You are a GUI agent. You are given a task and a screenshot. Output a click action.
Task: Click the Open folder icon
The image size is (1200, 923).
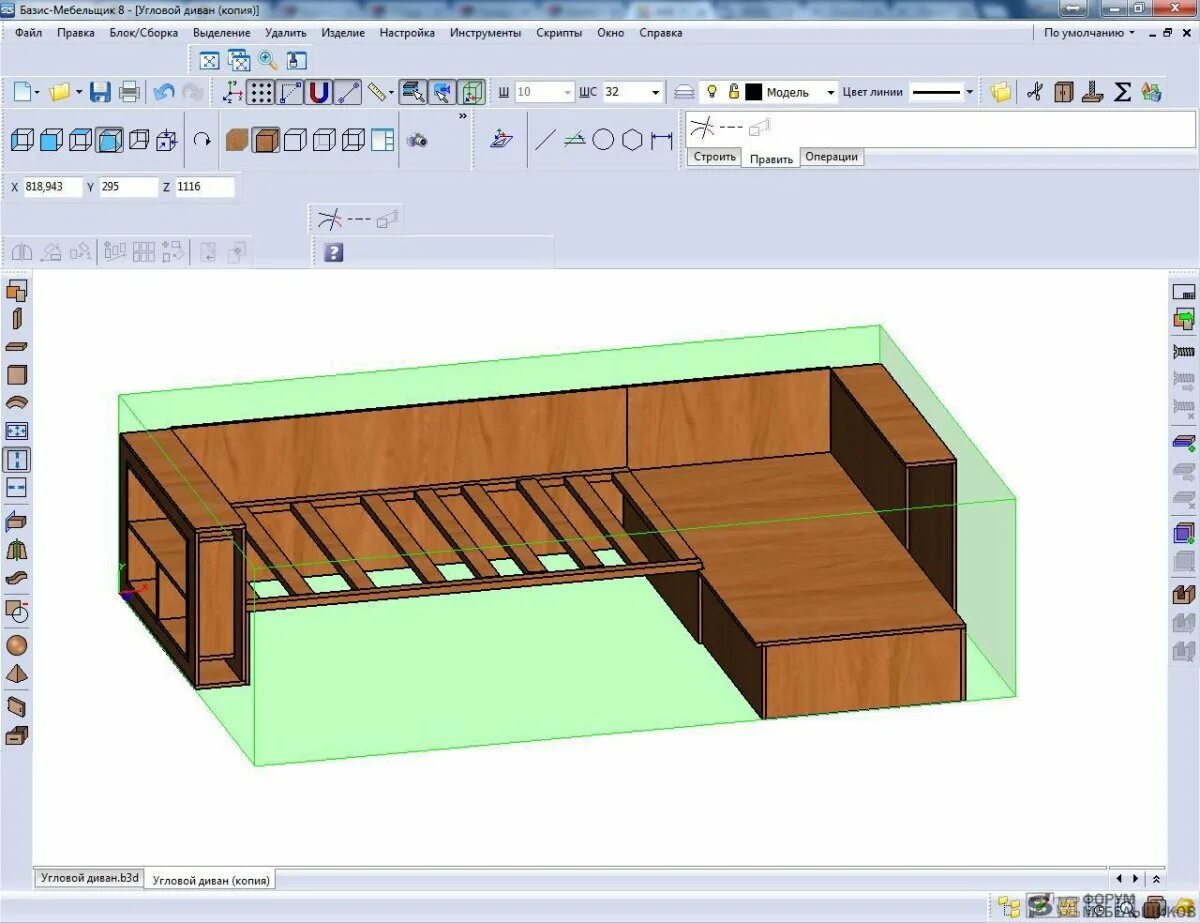point(59,92)
